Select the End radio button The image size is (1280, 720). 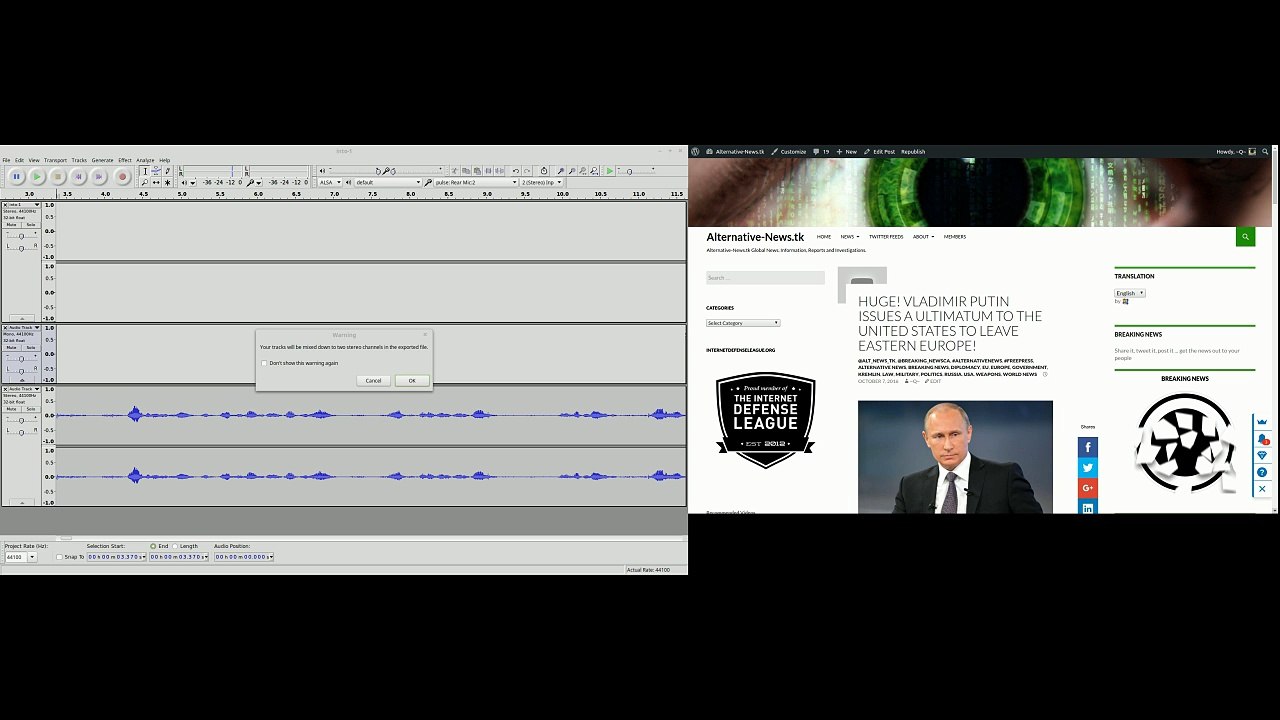[153, 546]
